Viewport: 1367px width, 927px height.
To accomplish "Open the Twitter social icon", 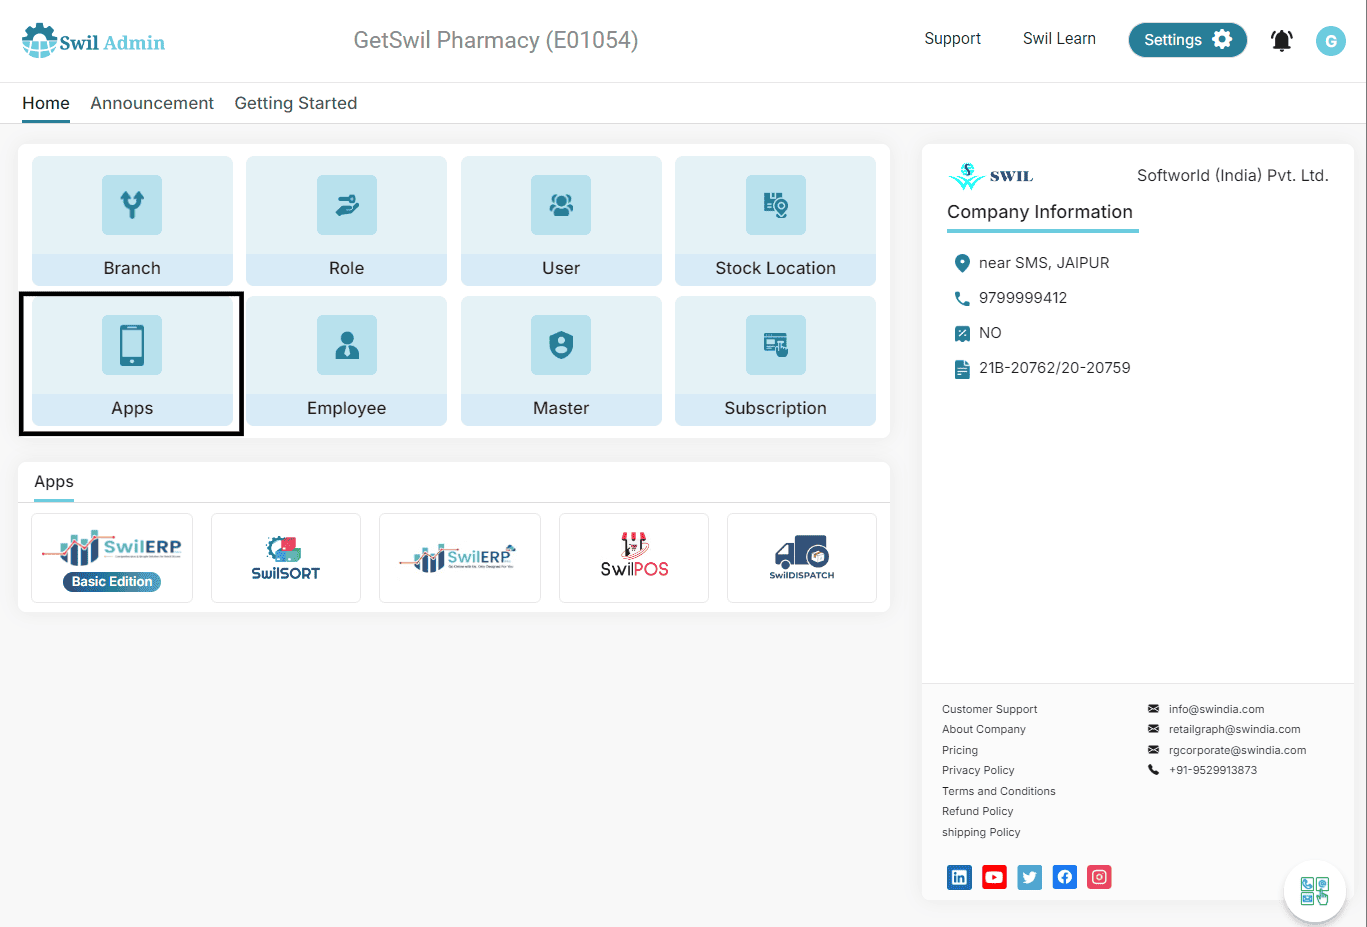I will [1029, 877].
